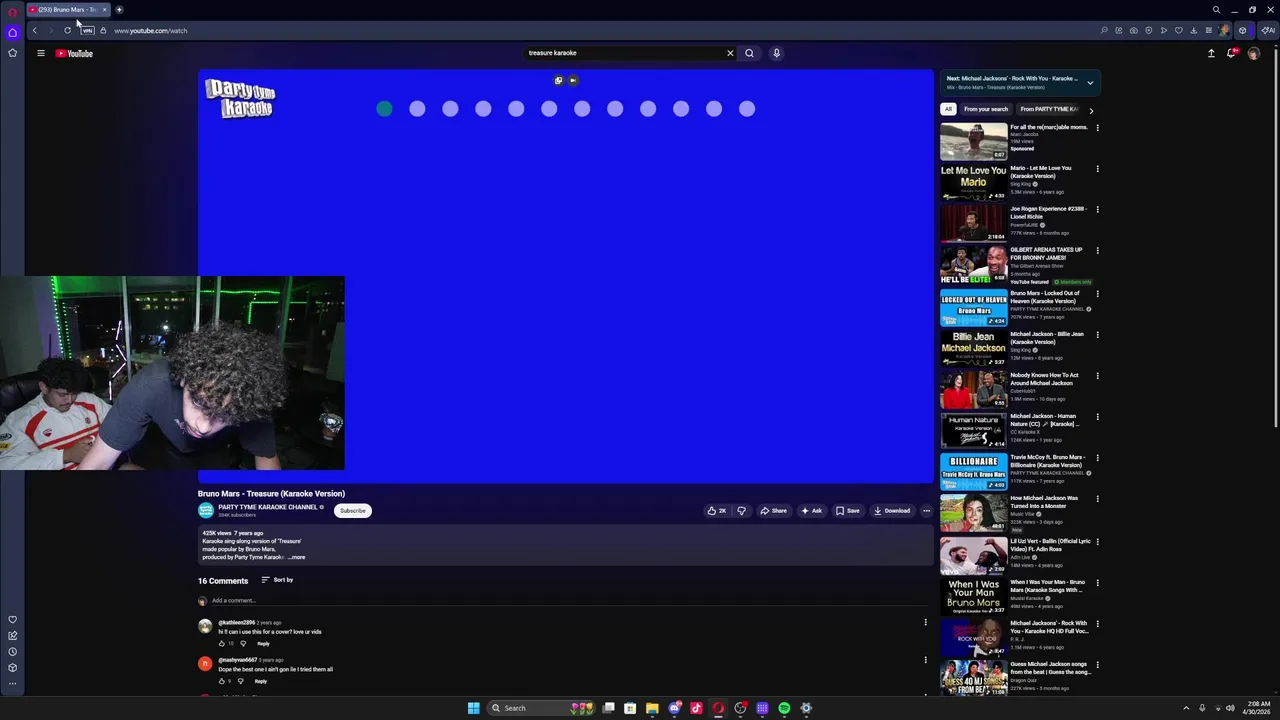Dislike the video with thumbs-down

(741, 511)
